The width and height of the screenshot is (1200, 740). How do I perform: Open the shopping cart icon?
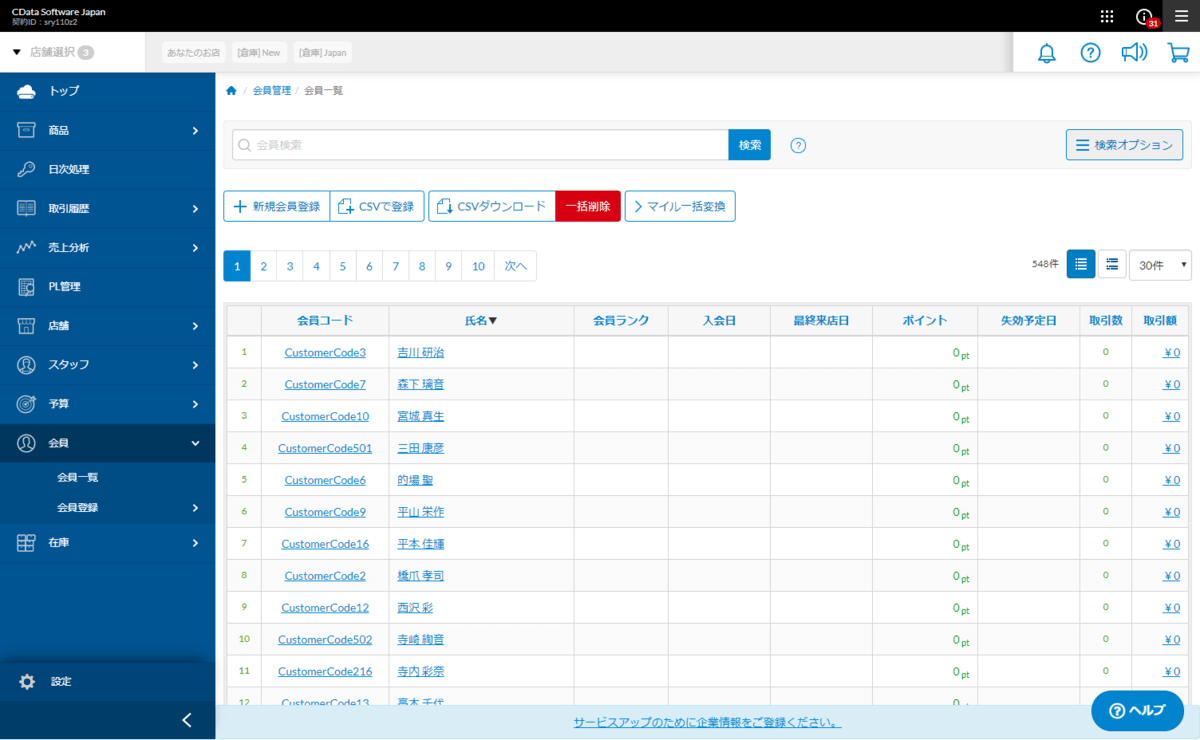[x=1178, y=53]
